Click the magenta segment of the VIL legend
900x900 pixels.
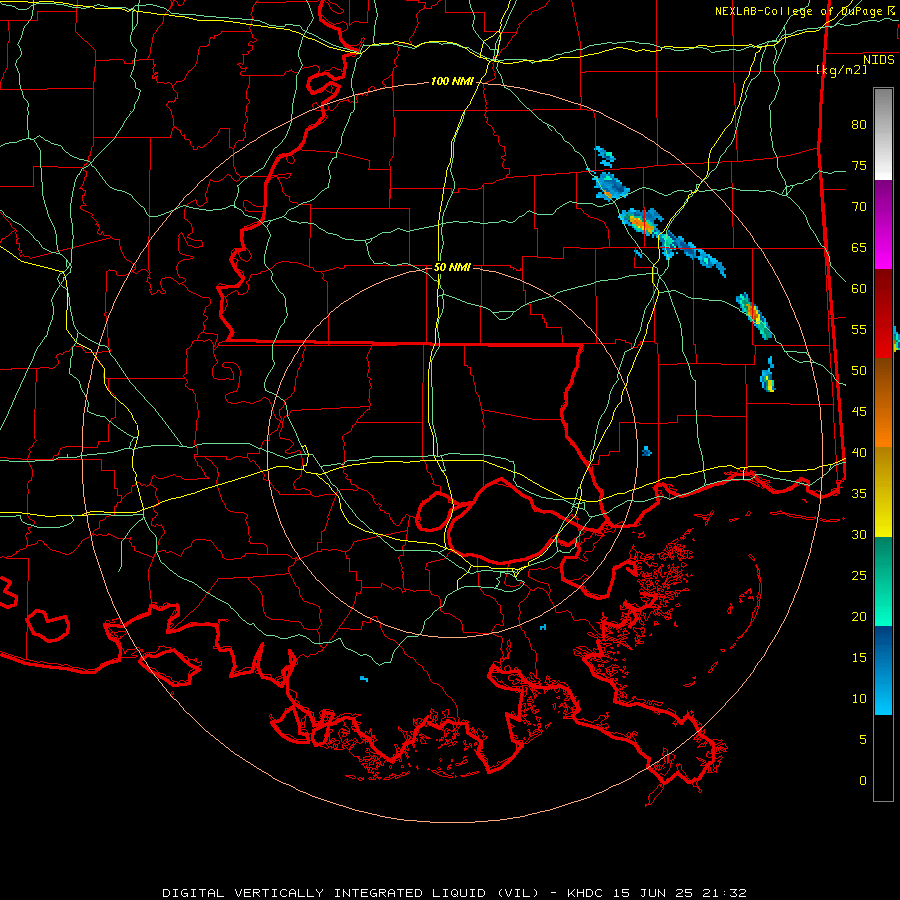(883, 224)
